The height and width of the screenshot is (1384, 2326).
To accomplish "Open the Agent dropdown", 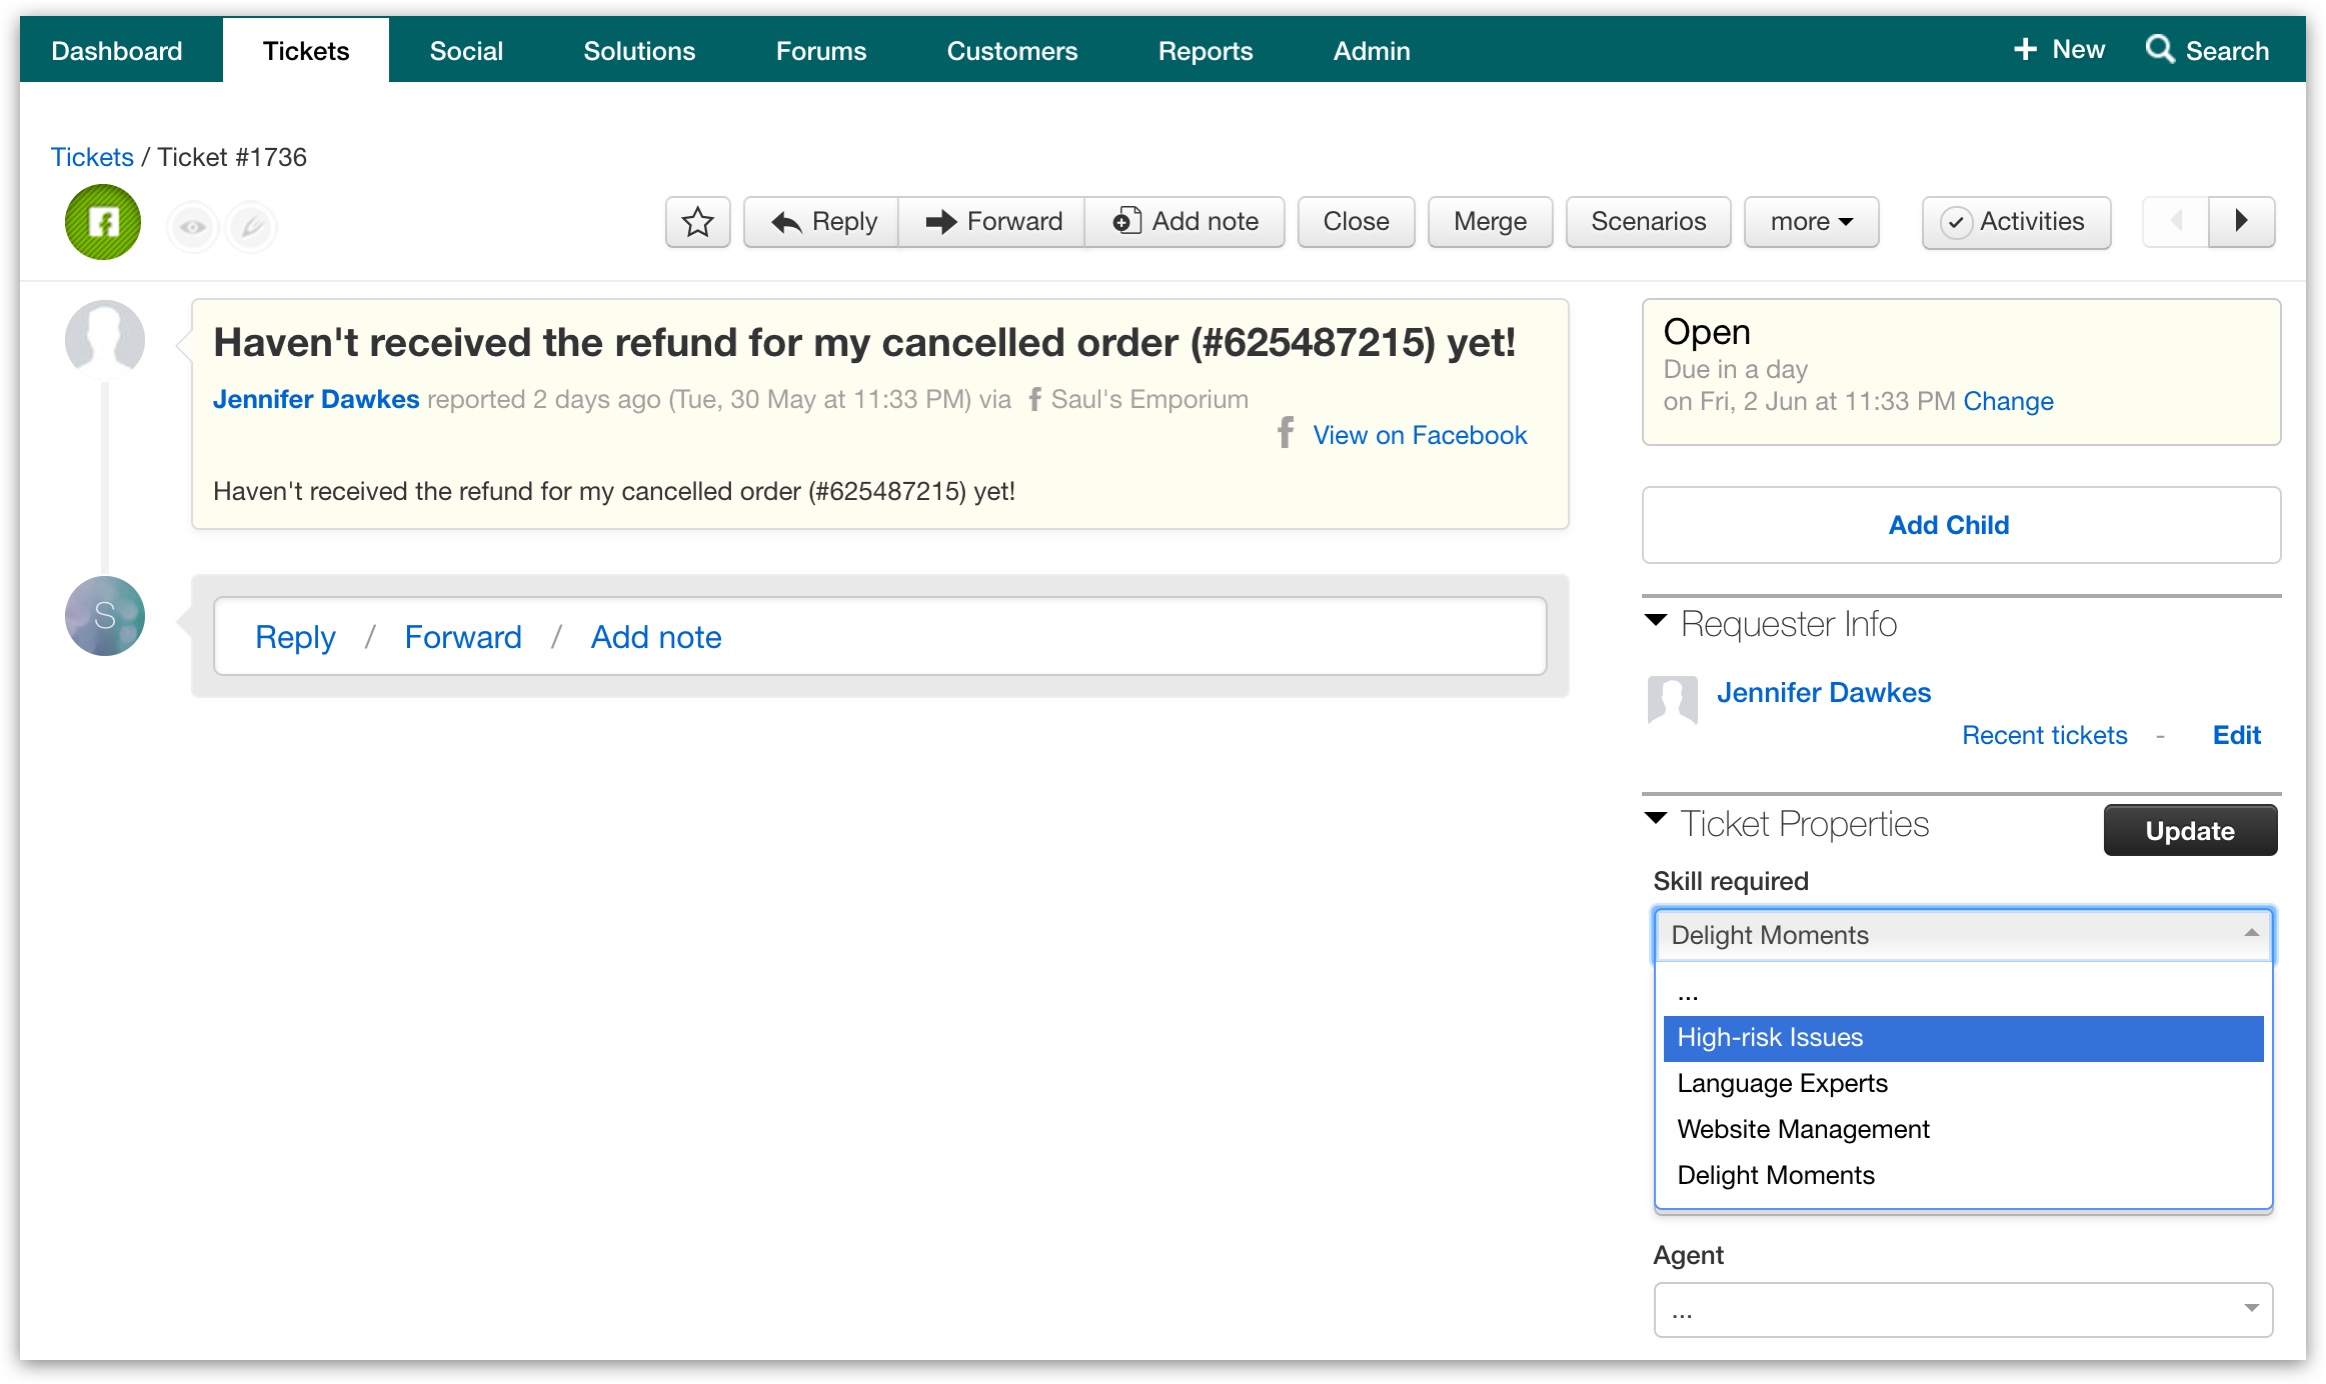I will point(1960,1309).
